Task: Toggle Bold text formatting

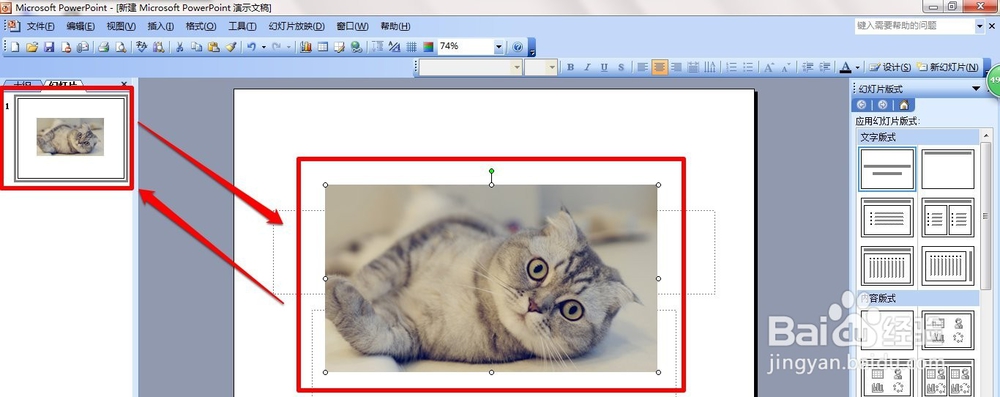Action: coord(571,67)
